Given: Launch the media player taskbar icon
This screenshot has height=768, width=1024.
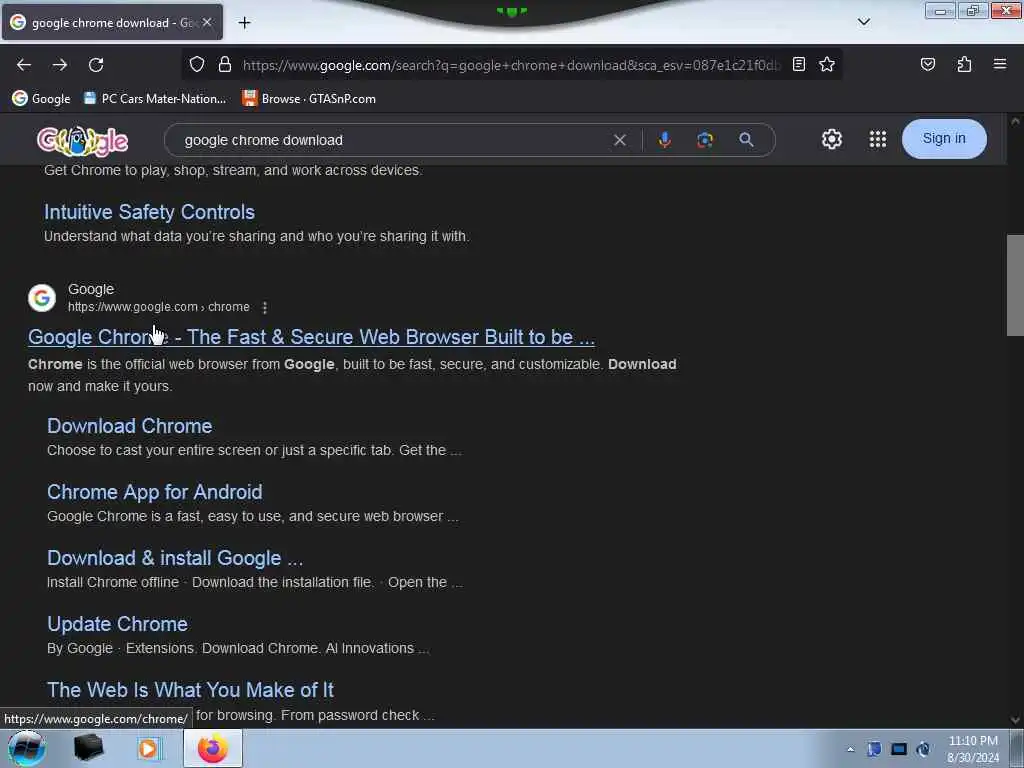Looking at the screenshot, I should click(148, 748).
